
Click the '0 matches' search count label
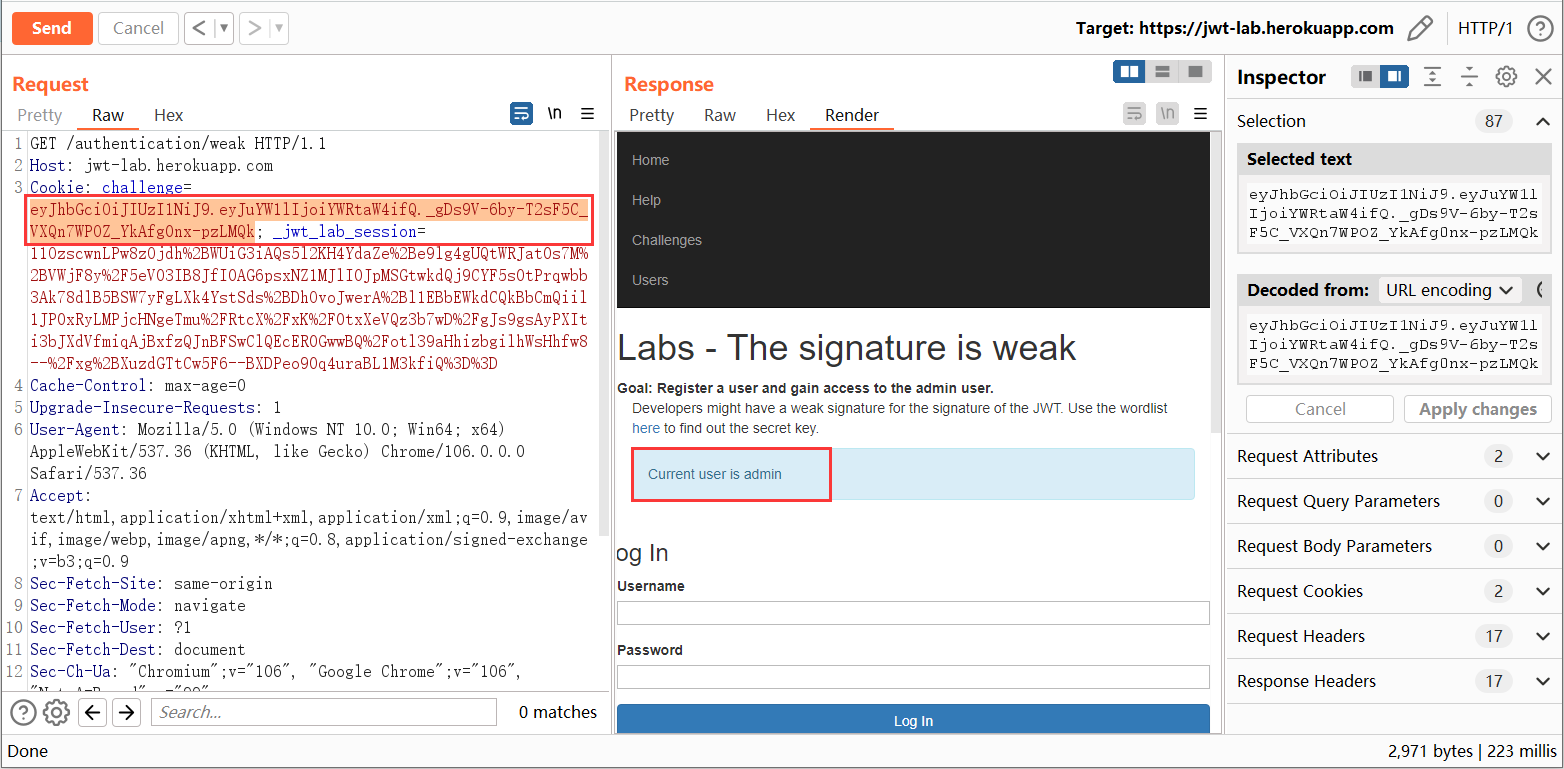[558, 712]
